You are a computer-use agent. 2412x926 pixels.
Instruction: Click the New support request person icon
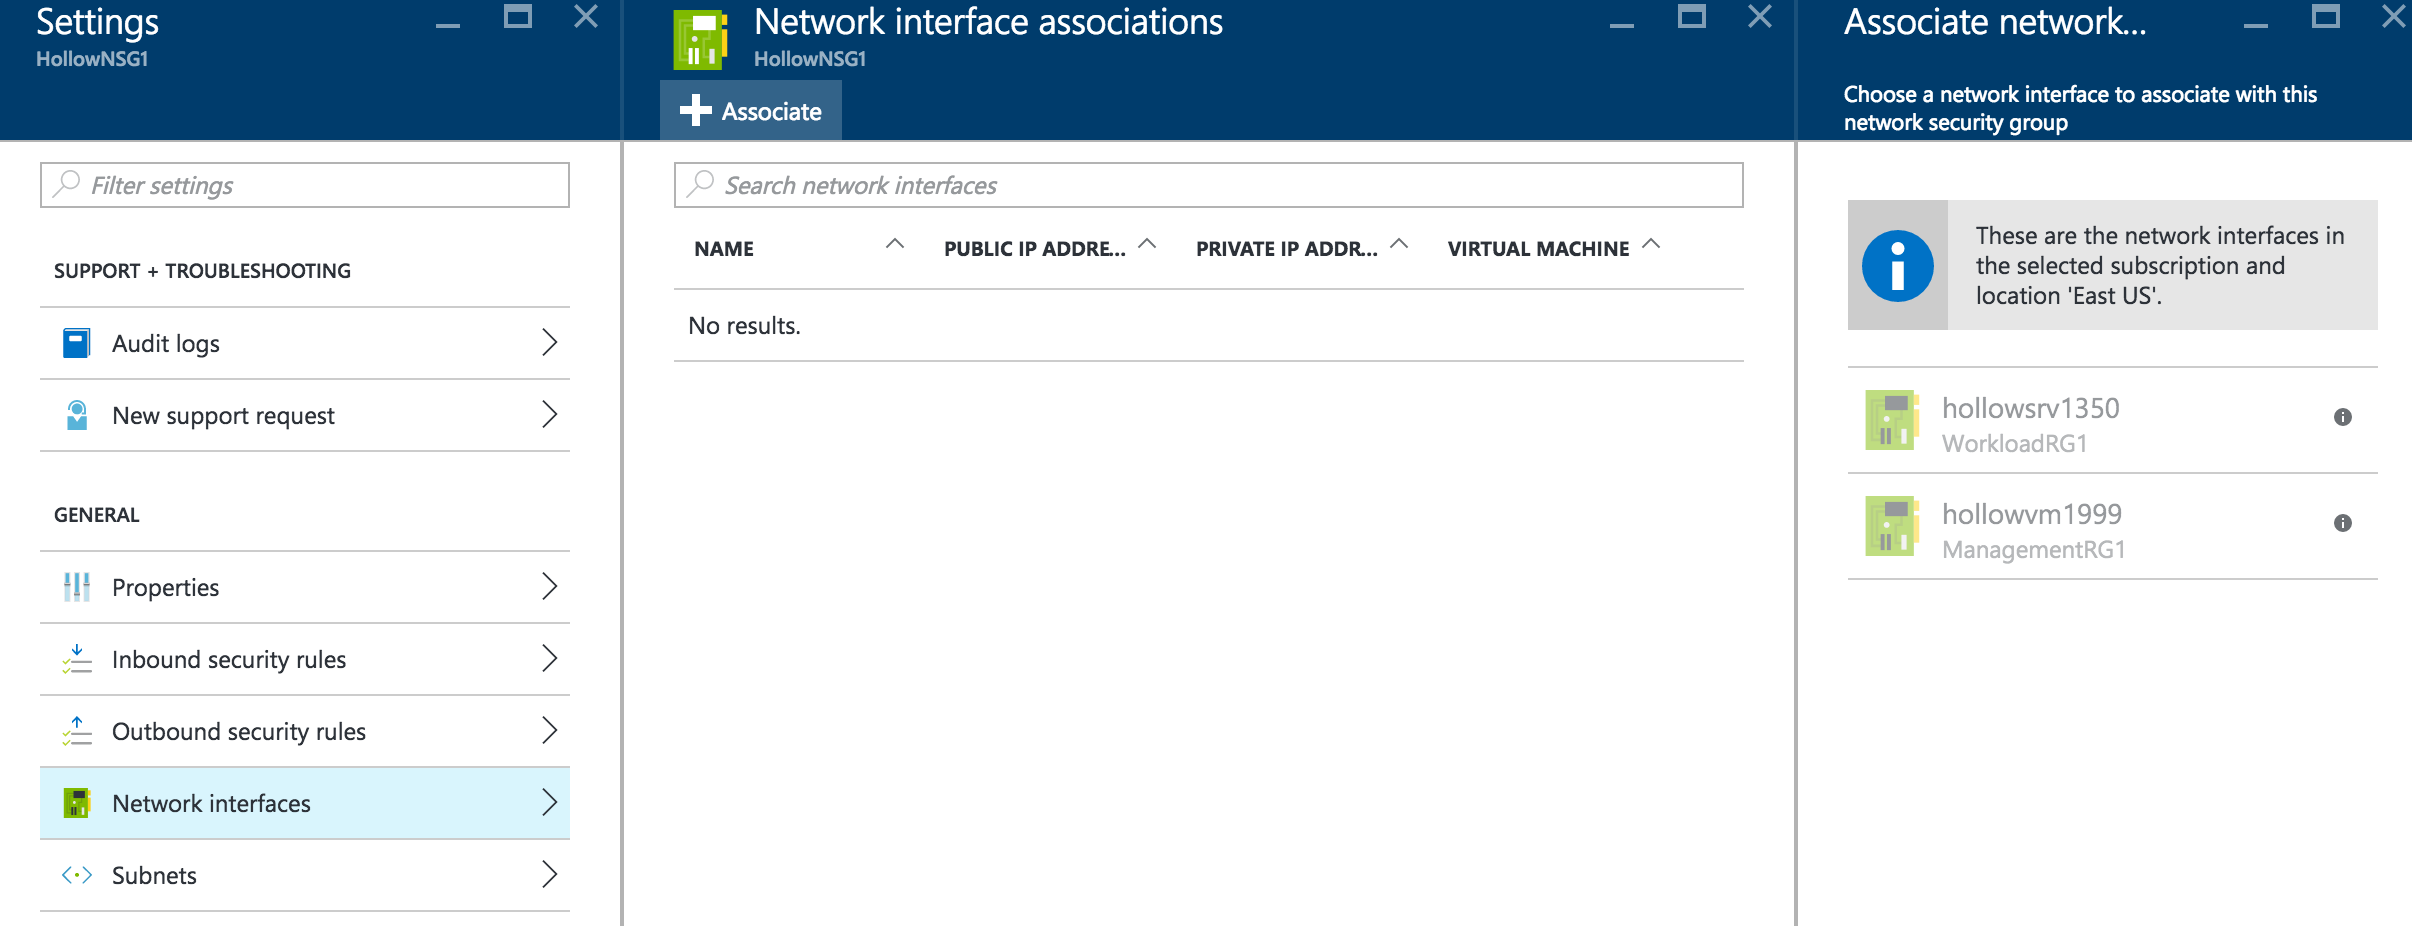(76, 415)
